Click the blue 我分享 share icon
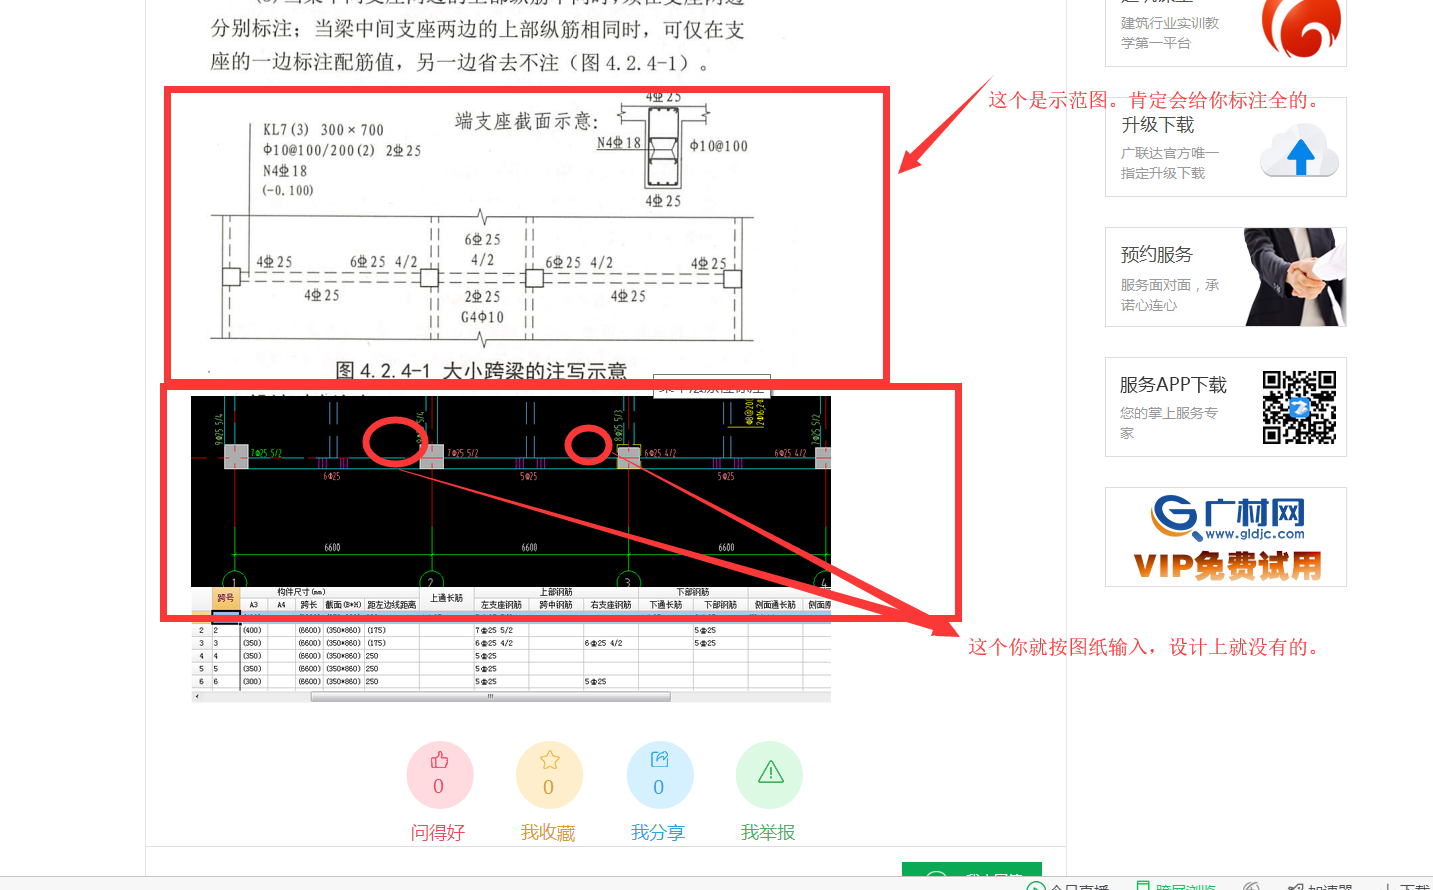The width and height of the screenshot is (1433, 890). [659, 775]
